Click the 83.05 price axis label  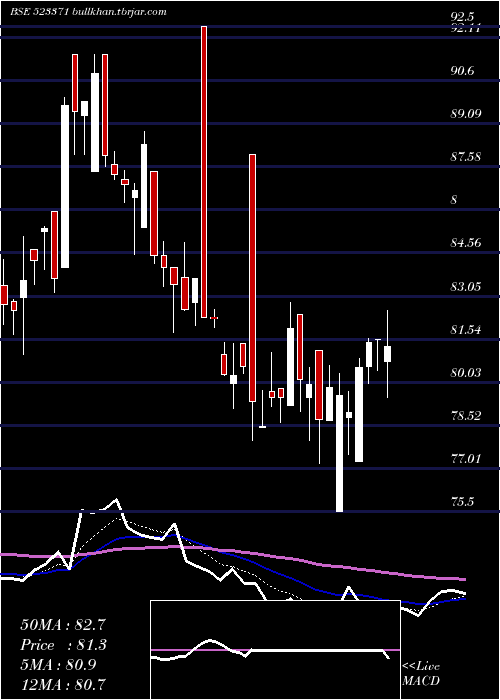click(466, 286)
